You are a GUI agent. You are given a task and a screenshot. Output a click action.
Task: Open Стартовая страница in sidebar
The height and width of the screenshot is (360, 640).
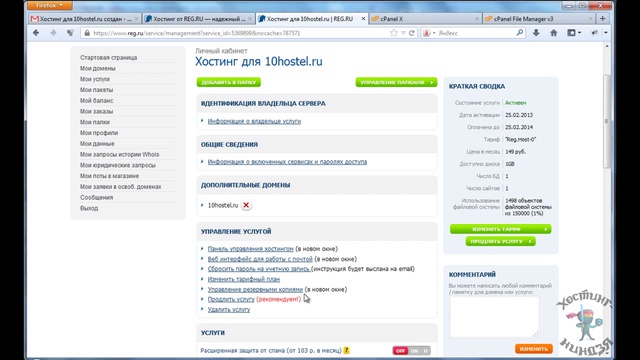[109, 58]
